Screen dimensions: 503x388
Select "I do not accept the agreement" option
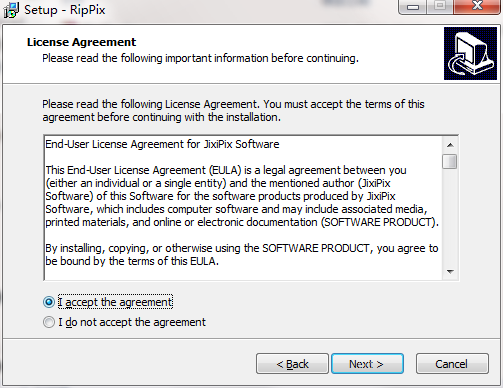(49, 322)
